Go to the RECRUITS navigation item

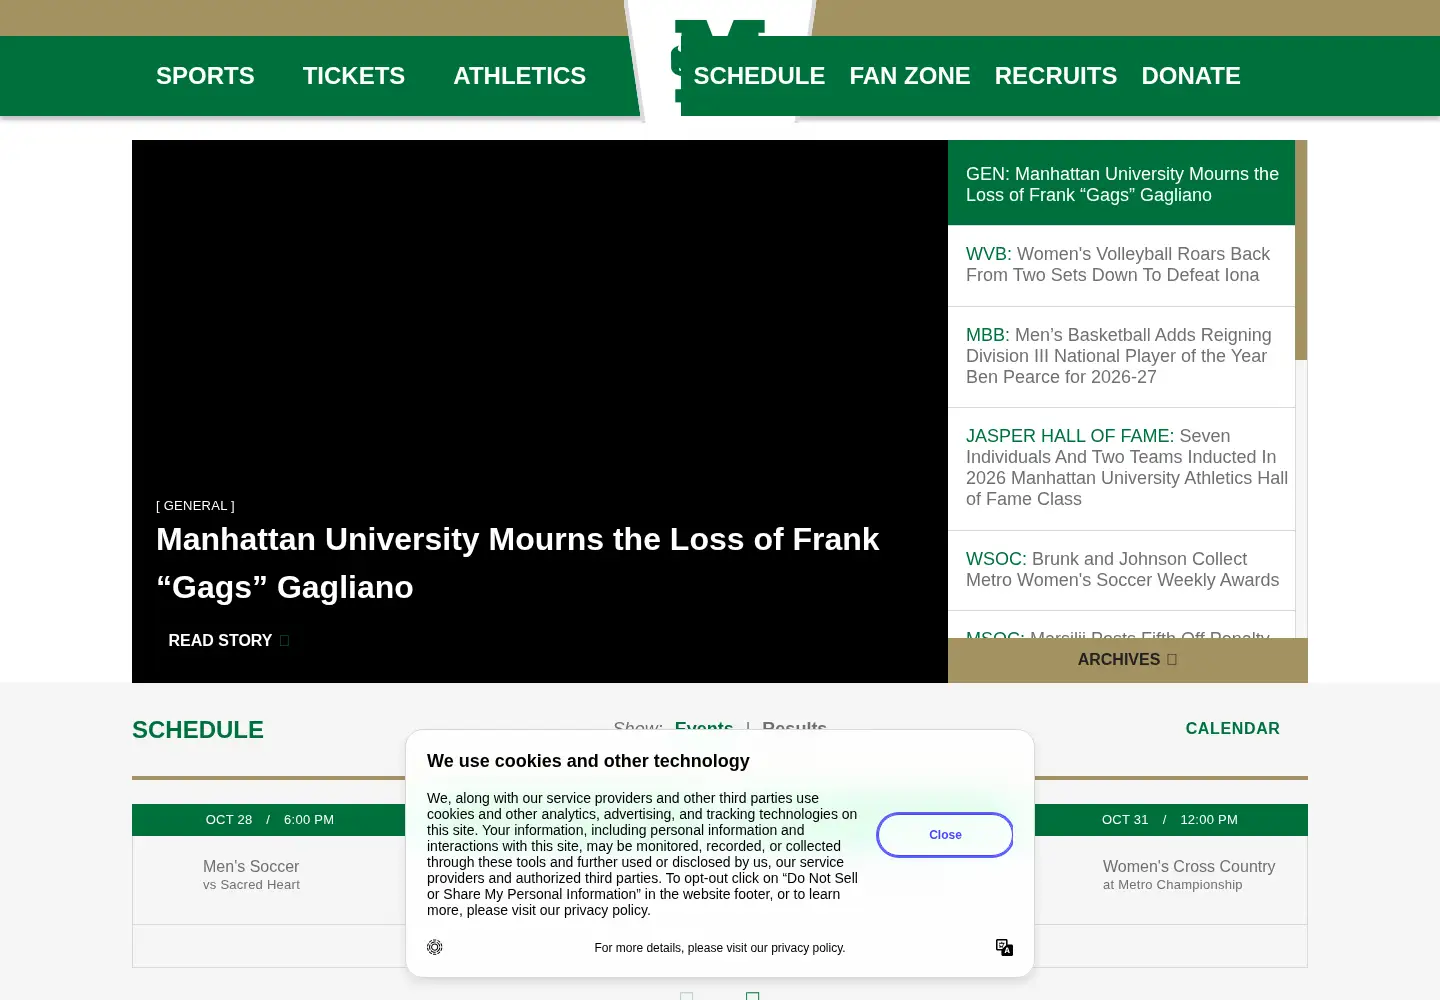[x=1056, y=76]
